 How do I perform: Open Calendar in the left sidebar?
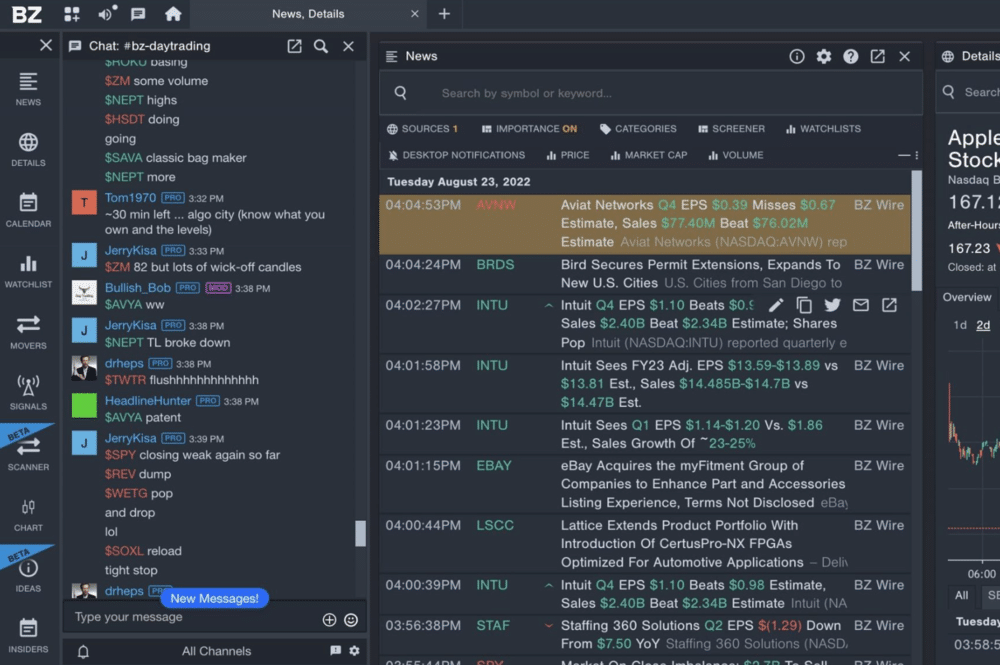28,210
